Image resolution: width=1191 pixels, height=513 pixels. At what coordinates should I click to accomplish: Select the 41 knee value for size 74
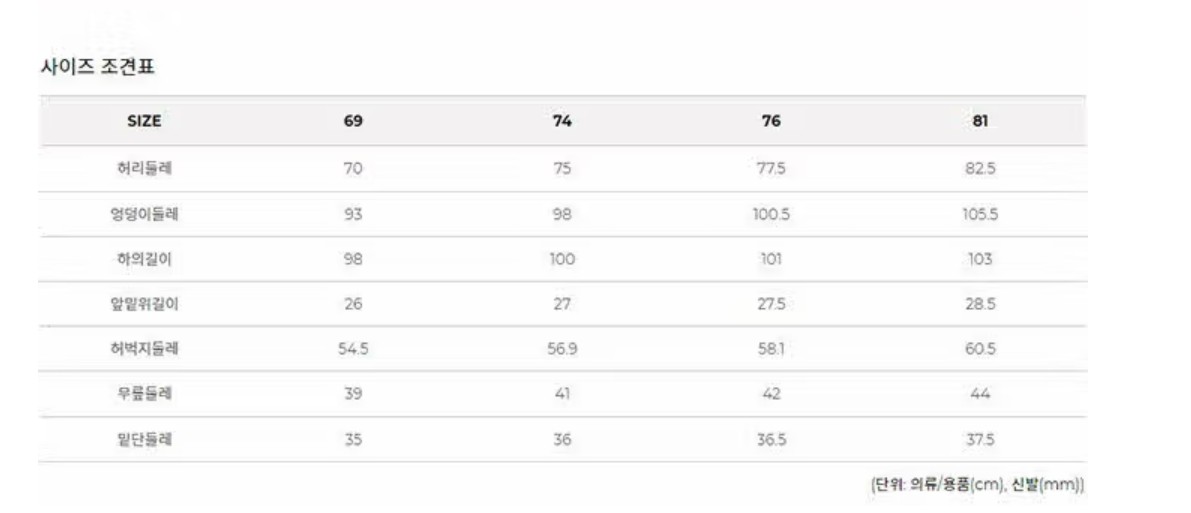(x=562, y=394)
